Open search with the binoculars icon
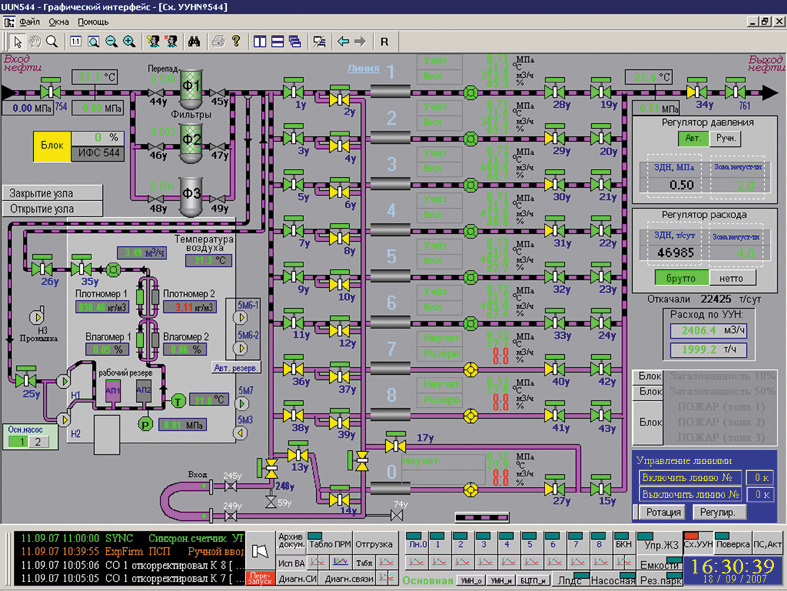 point(195,41)
